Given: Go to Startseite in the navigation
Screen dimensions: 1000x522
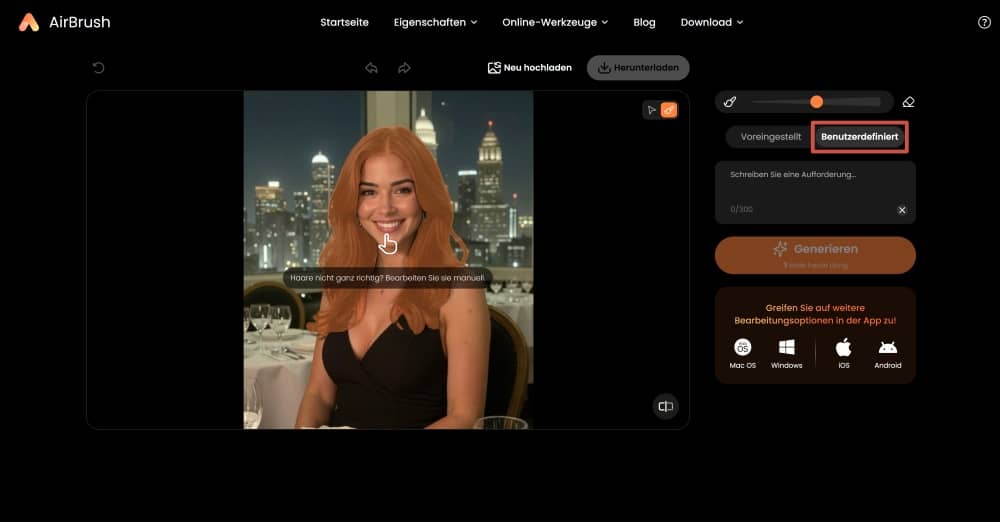Looking at the screenshot, I should [344, 22].
